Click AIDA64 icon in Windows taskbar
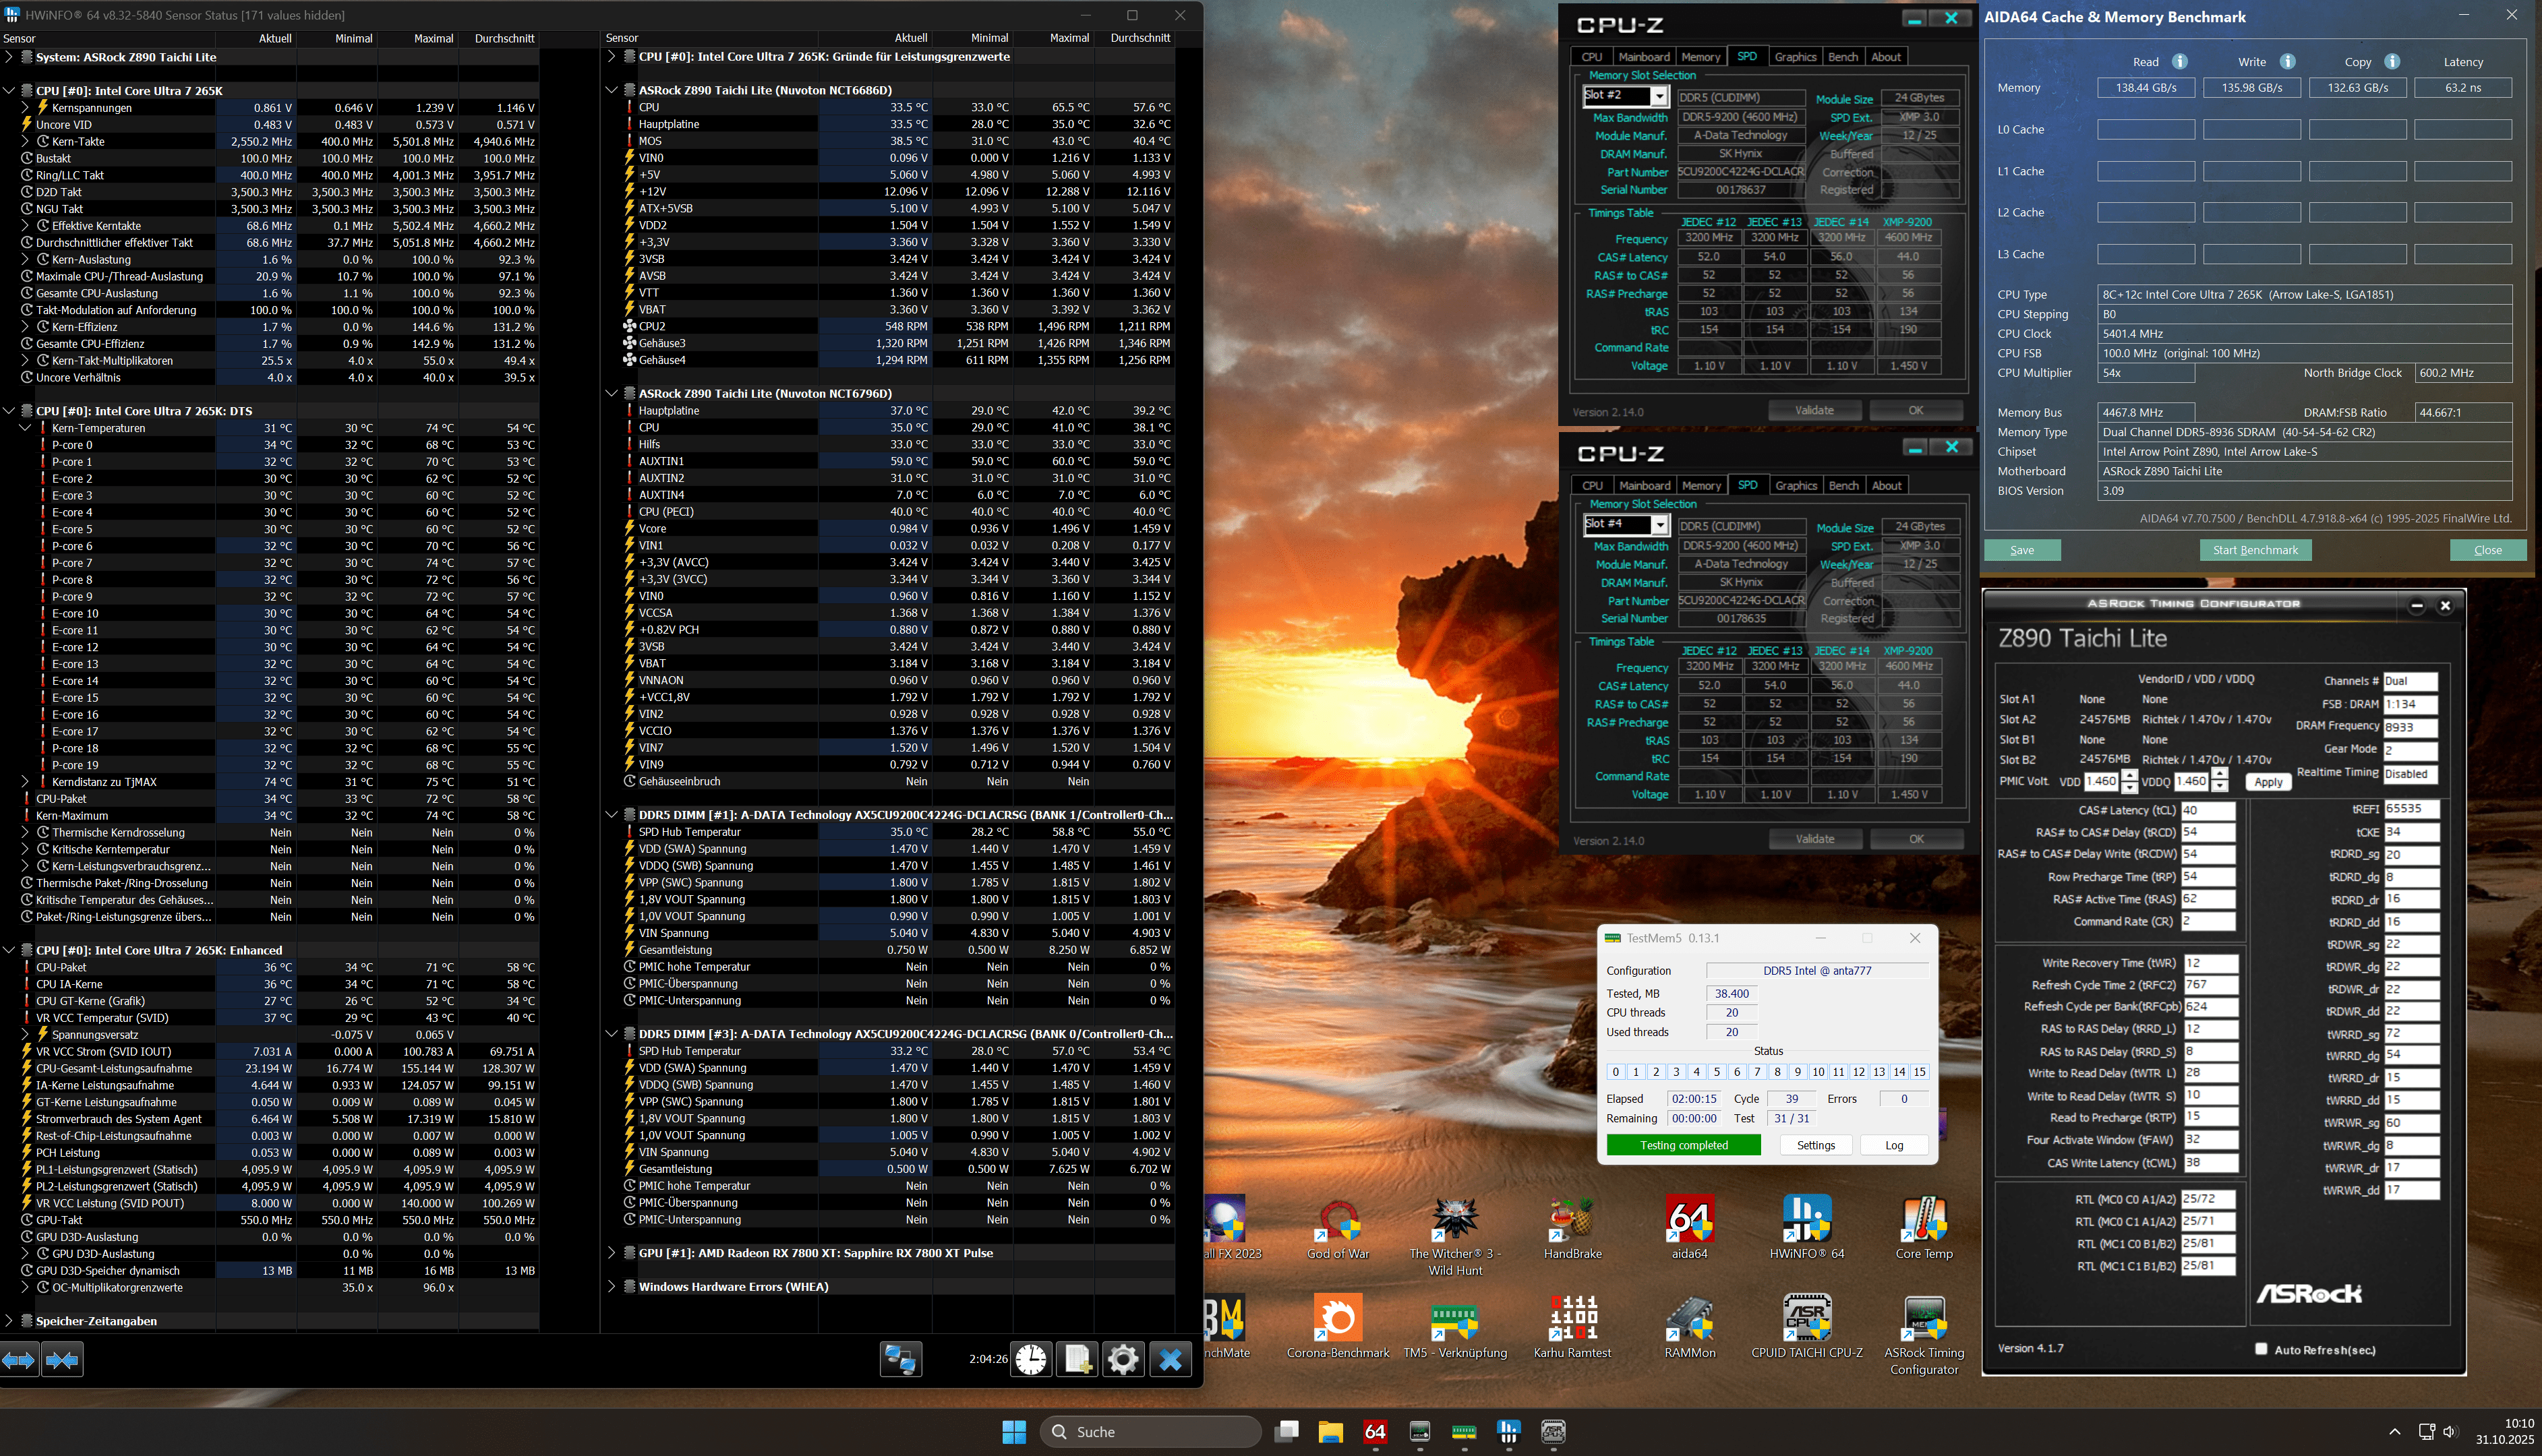This screenshot has height=1456, width=2542. pos(1375,1432)
